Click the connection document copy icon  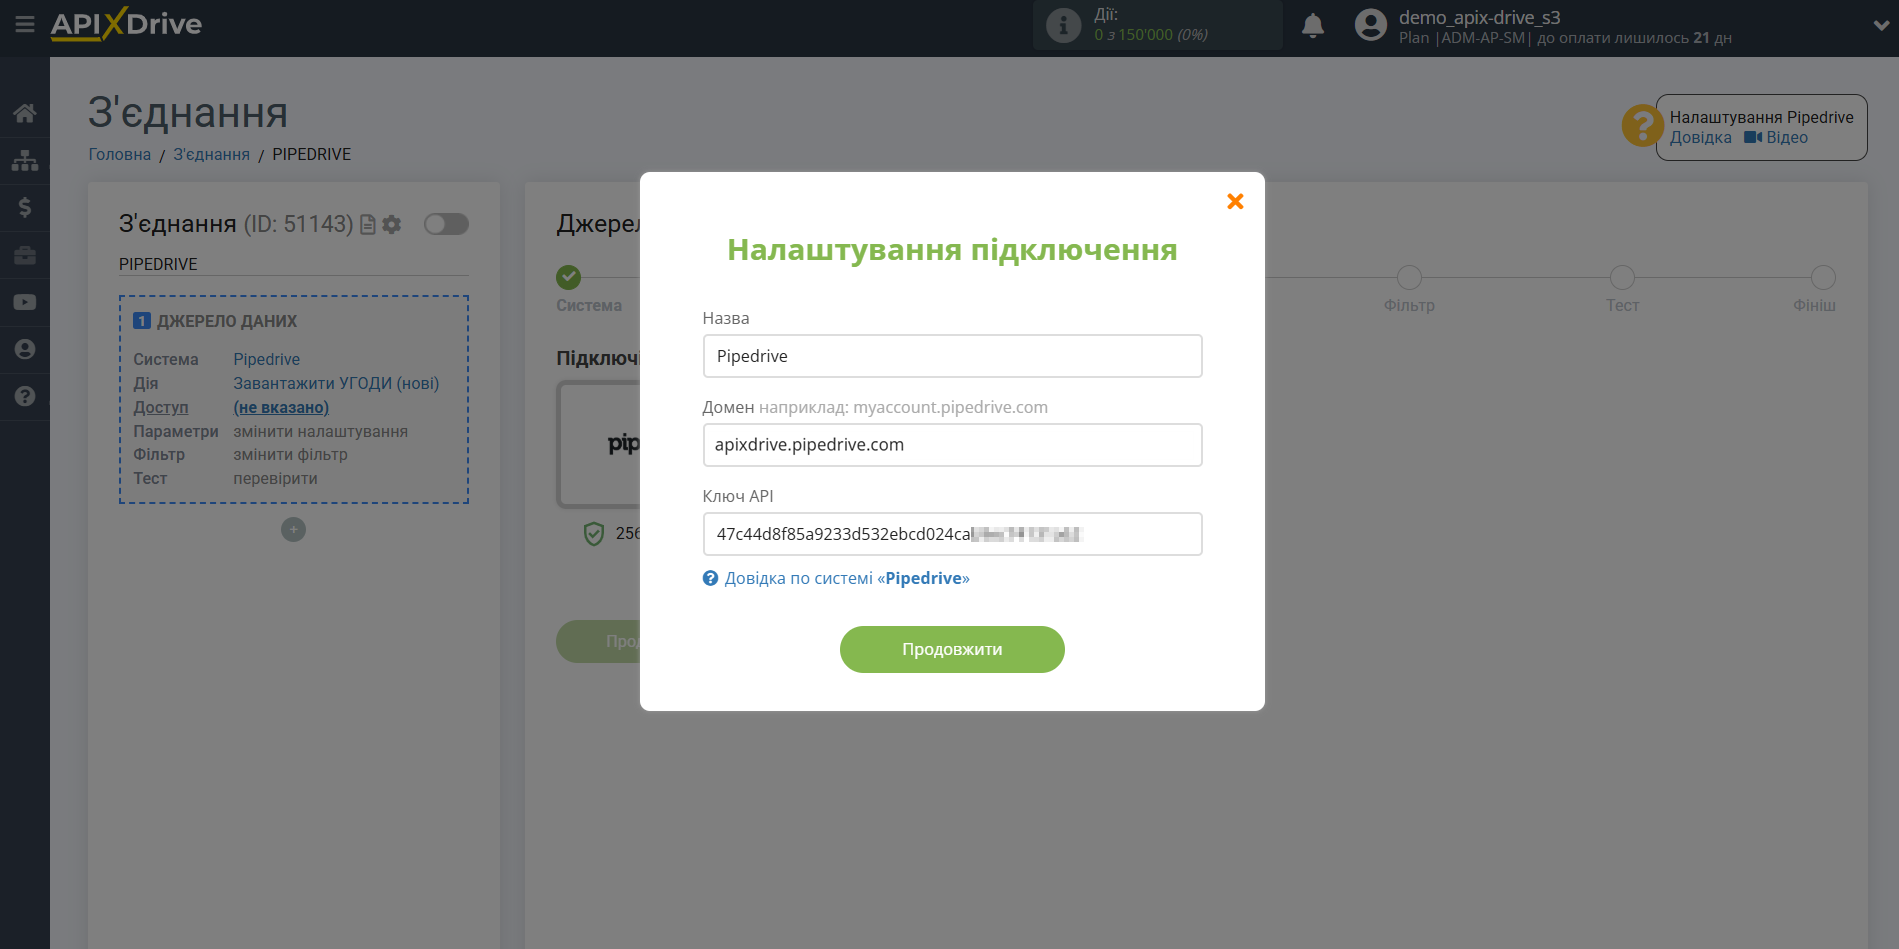pos(368,225)
